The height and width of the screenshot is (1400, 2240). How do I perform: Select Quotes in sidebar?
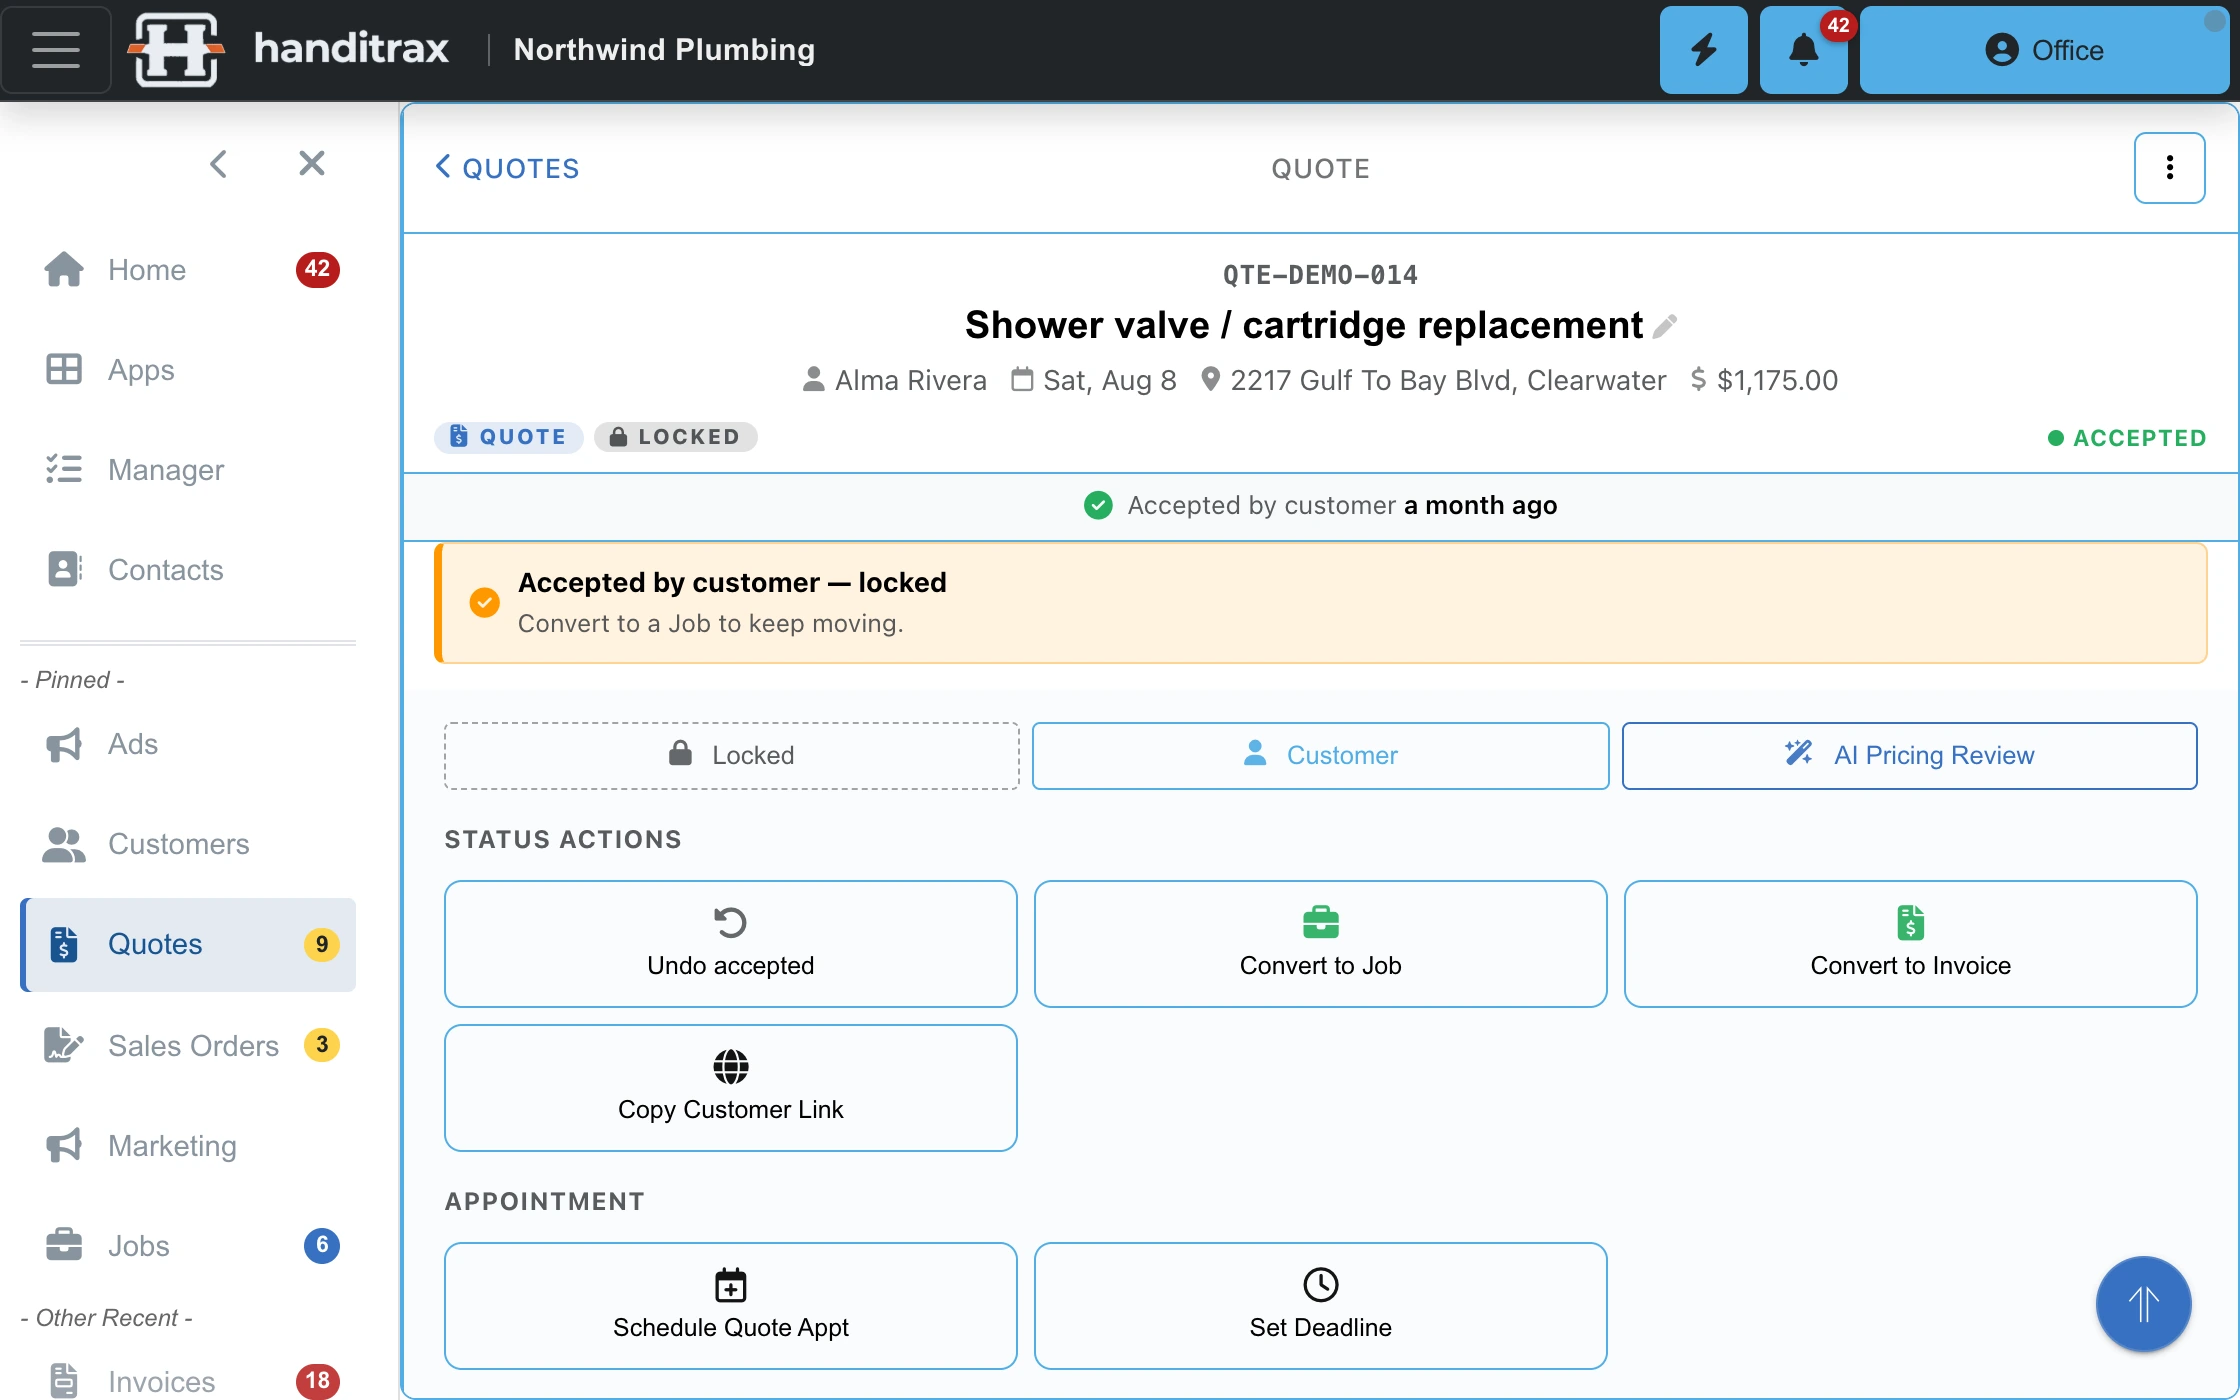pyautogui.click(x=188, y=944)
